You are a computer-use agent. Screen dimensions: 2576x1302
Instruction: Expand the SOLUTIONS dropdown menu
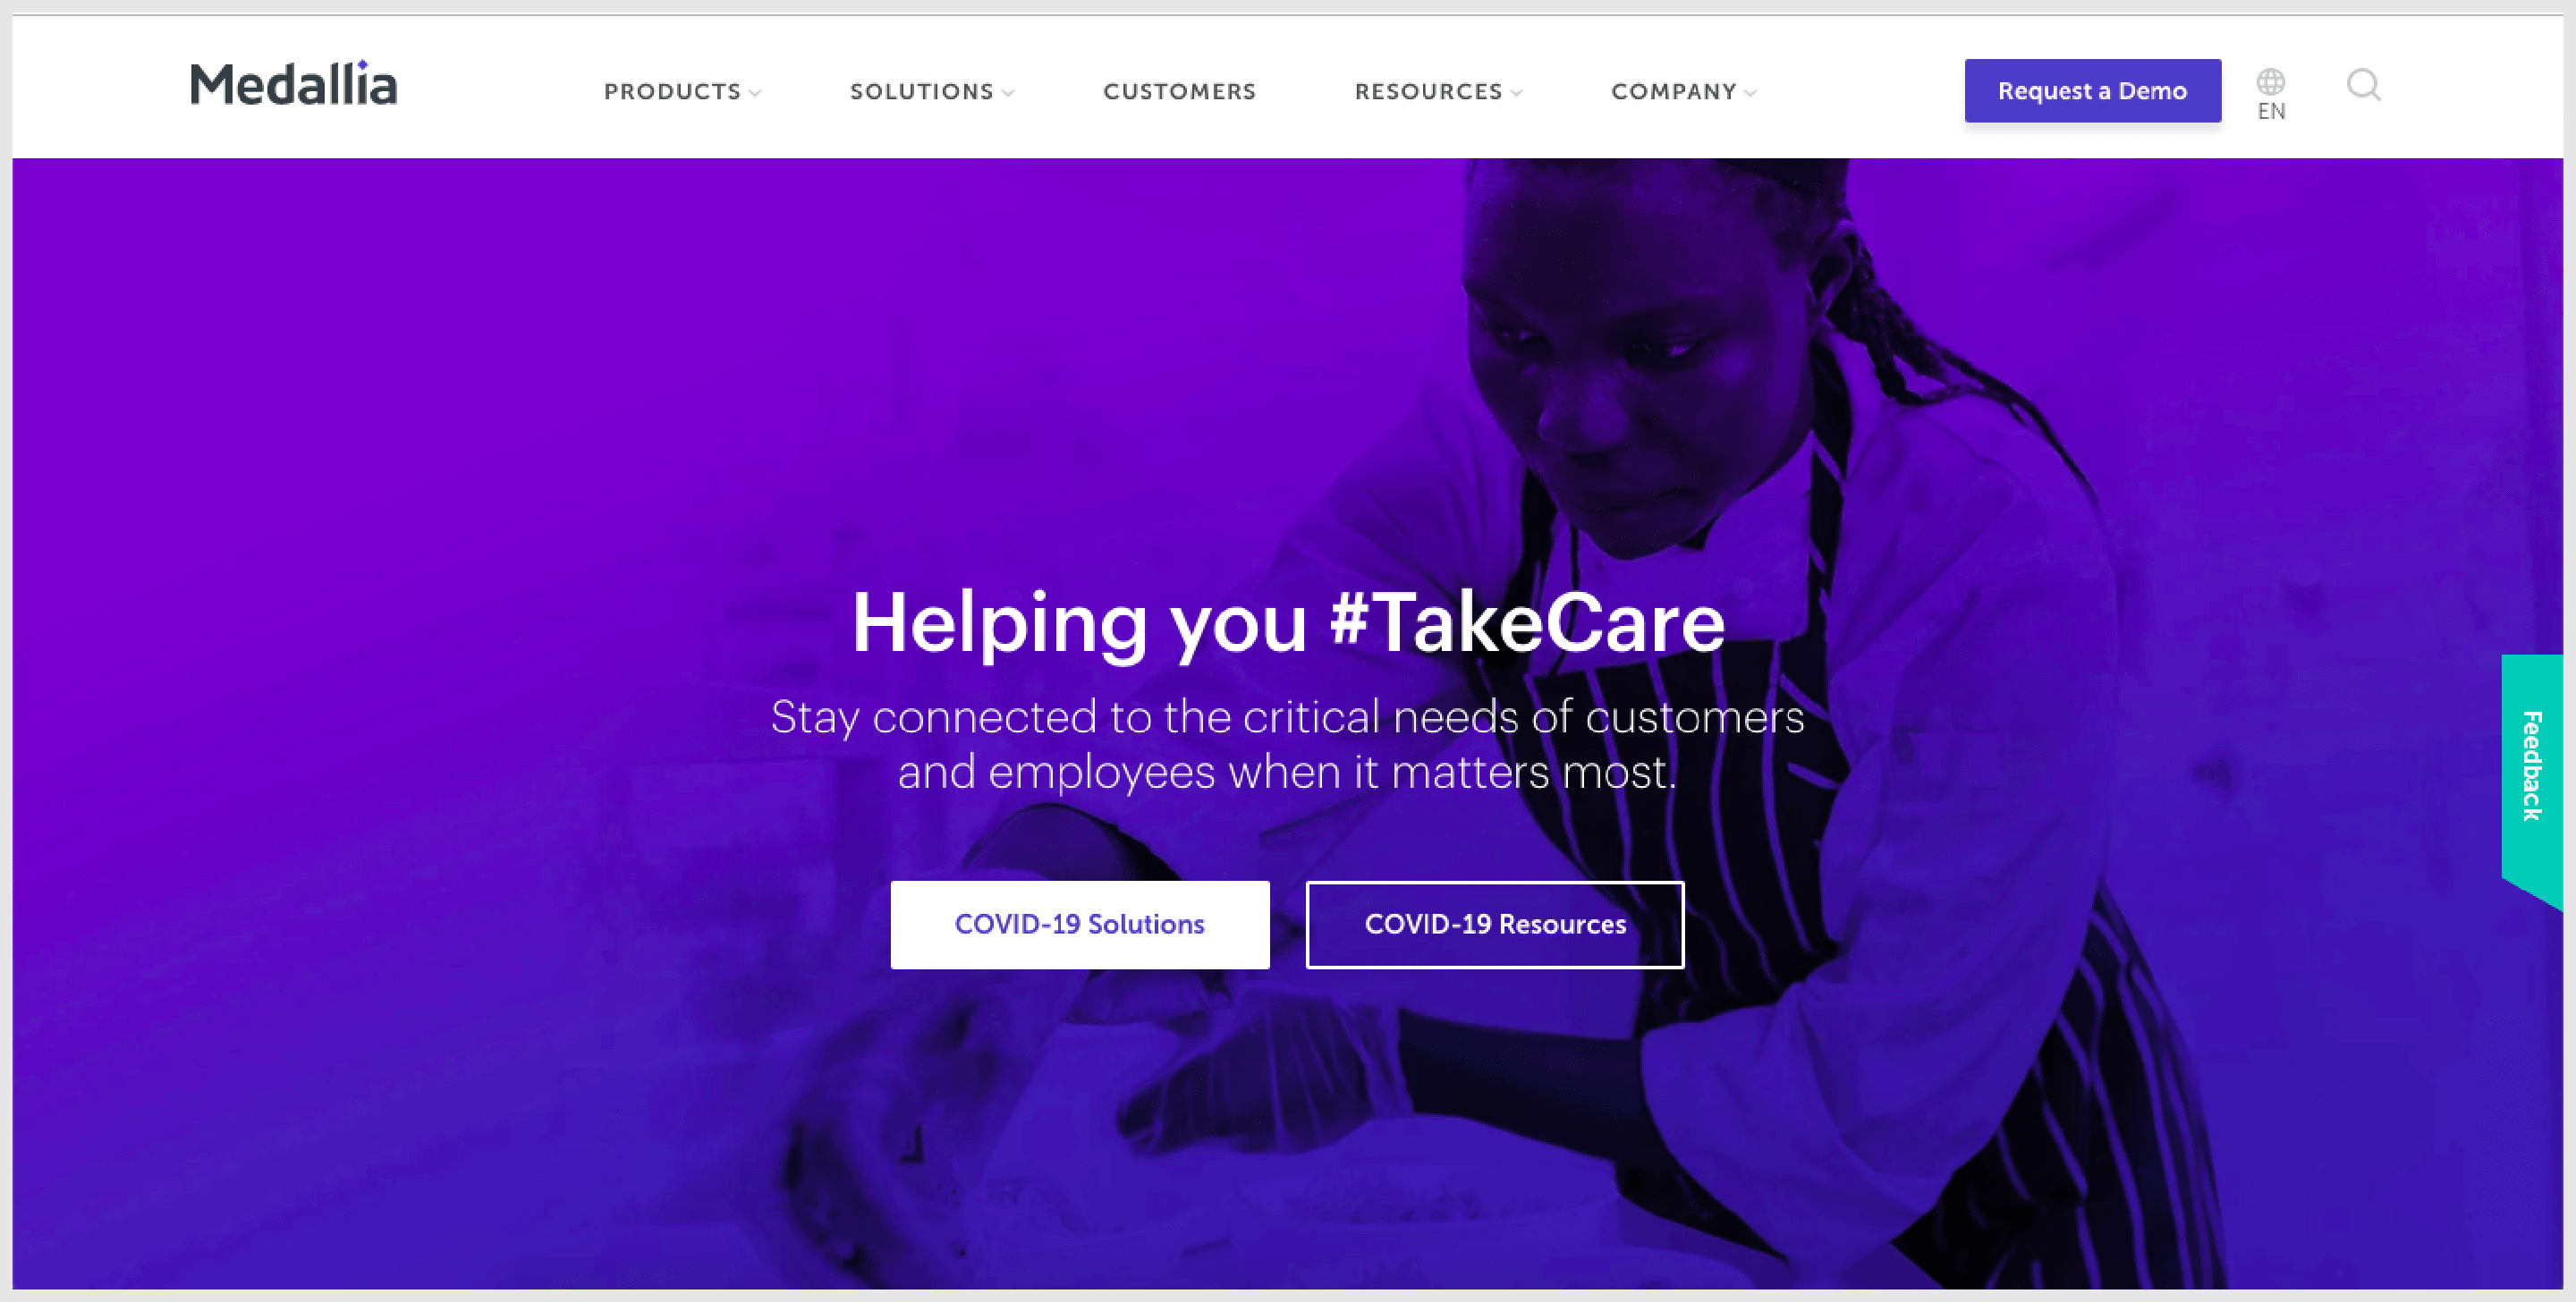[x=932, y=91]
